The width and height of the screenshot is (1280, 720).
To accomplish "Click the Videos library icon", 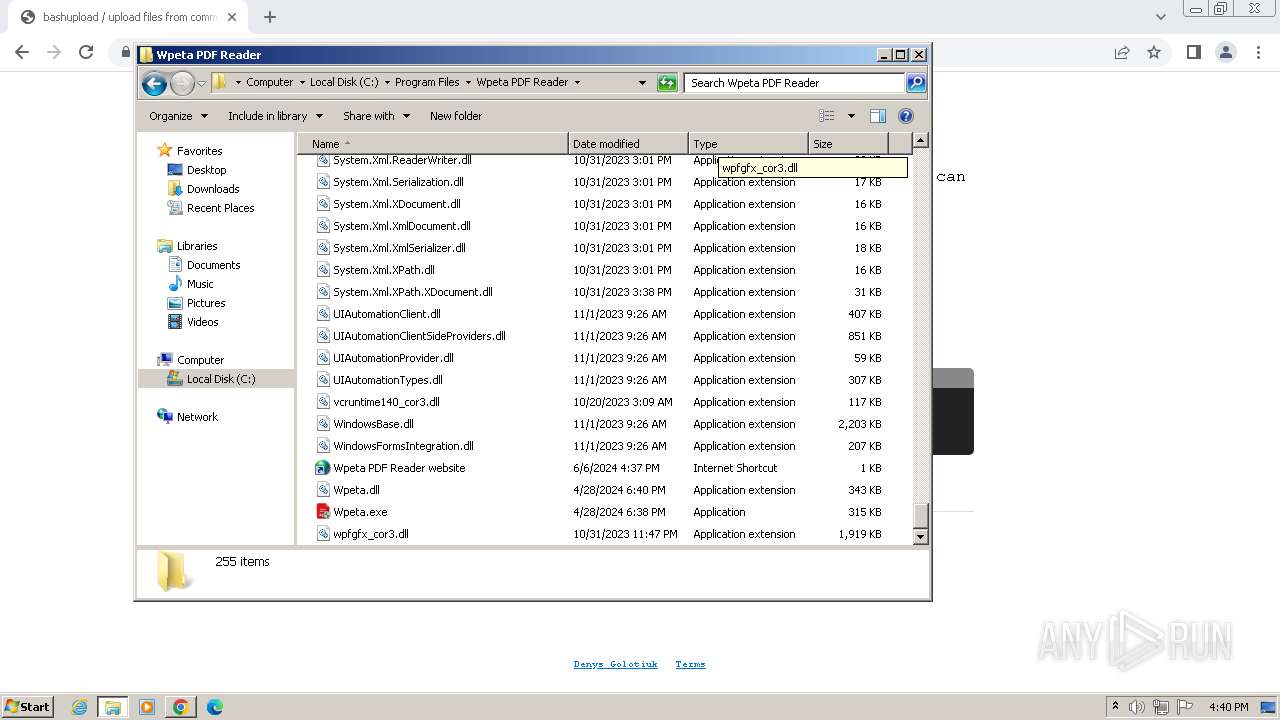I will click(x=175, y=322).
